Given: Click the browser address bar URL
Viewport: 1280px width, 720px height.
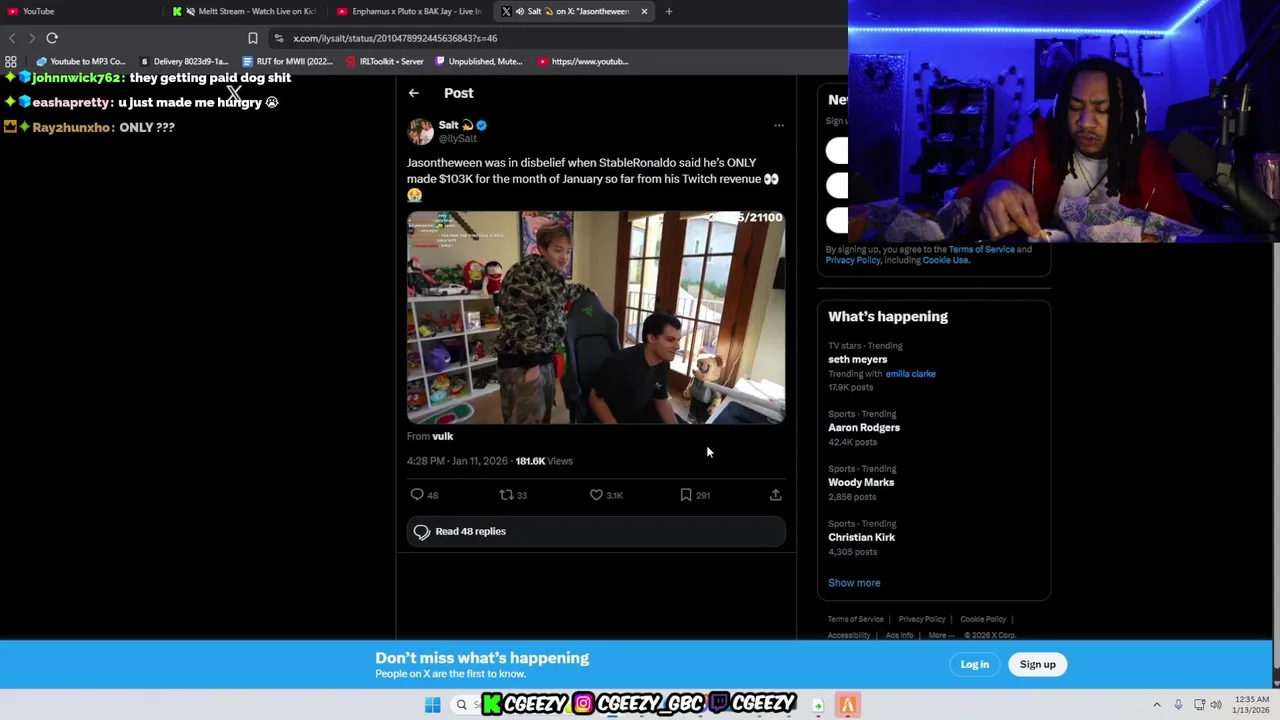Looking at the screenshot, I should (x=395, y=38).
